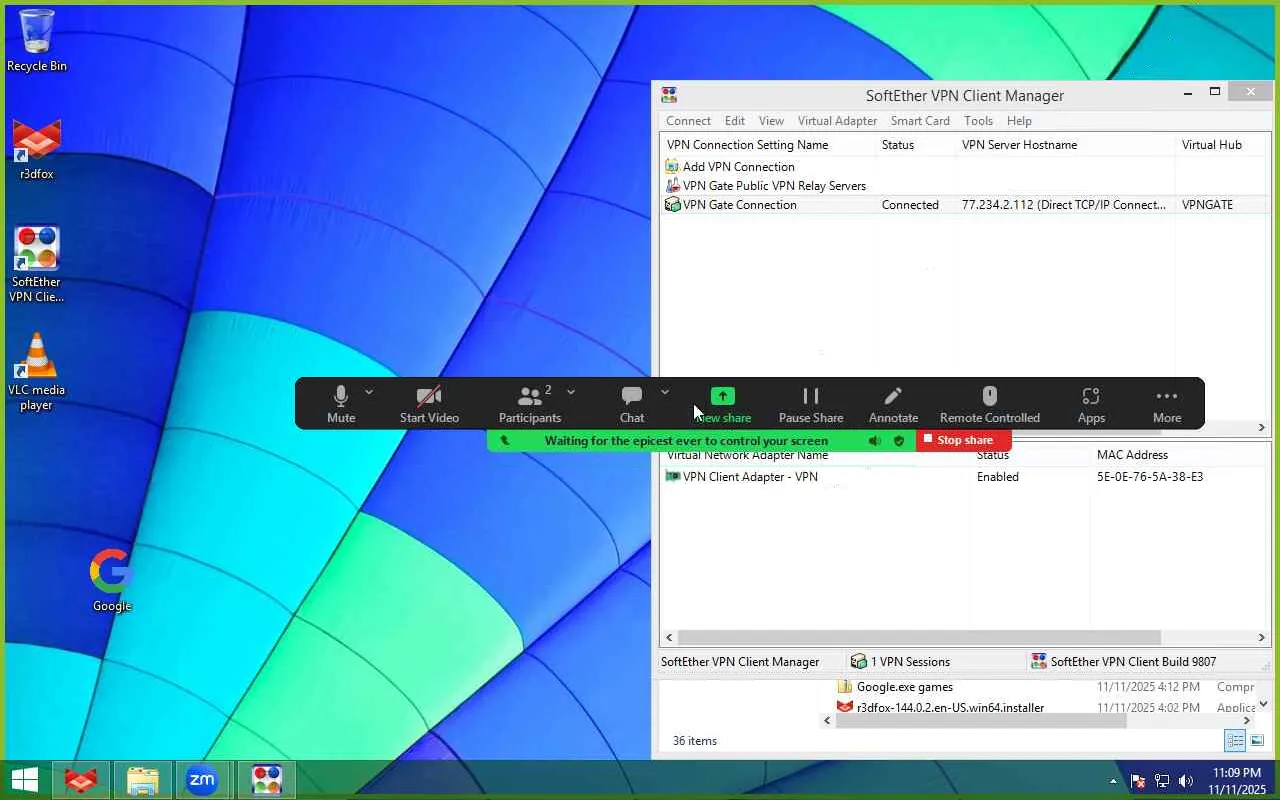1280x800 pixels.
Task: Select Google.exe games folder in Explorer
Action: (x=895, y=687)
